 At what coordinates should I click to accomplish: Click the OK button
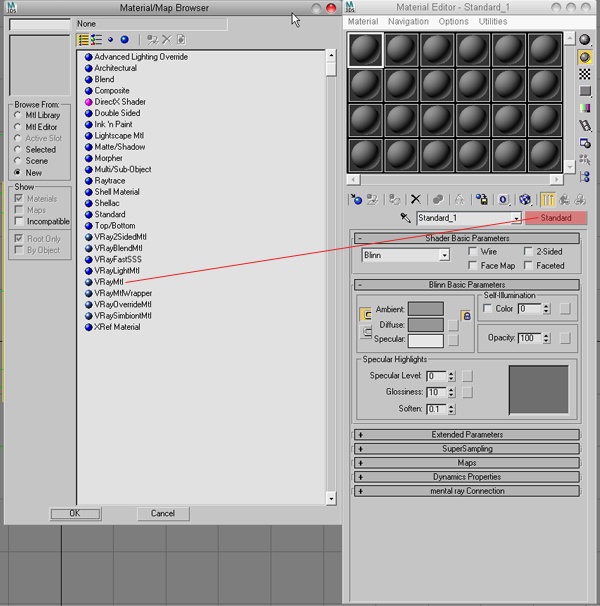tap(74, 513)
